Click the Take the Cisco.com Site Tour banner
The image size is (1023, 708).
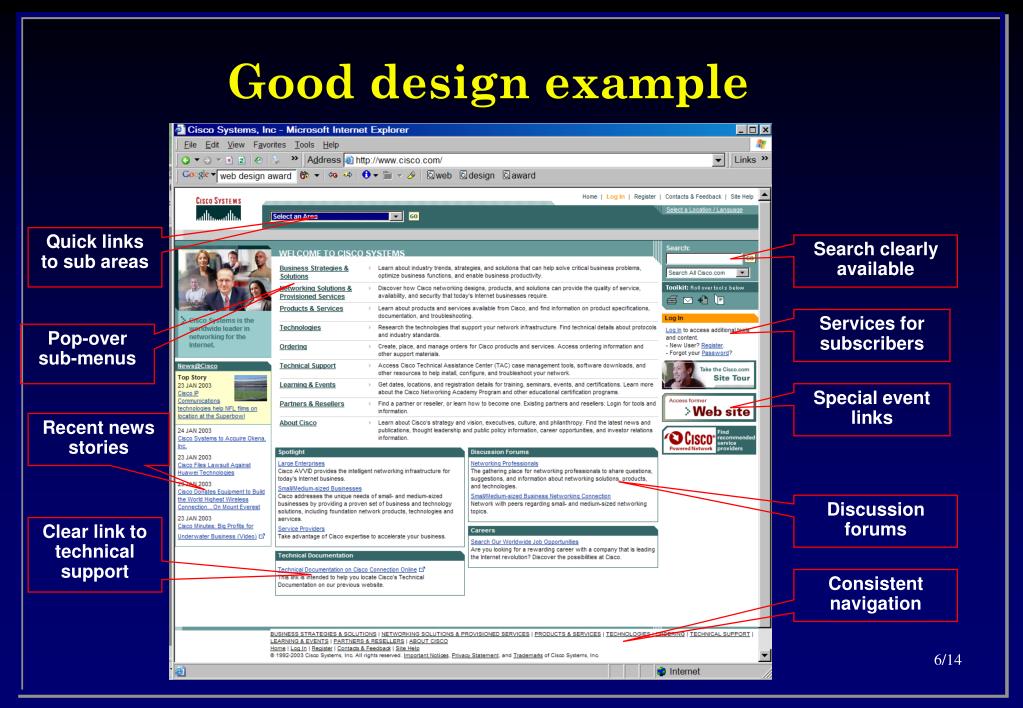point(709,375)
